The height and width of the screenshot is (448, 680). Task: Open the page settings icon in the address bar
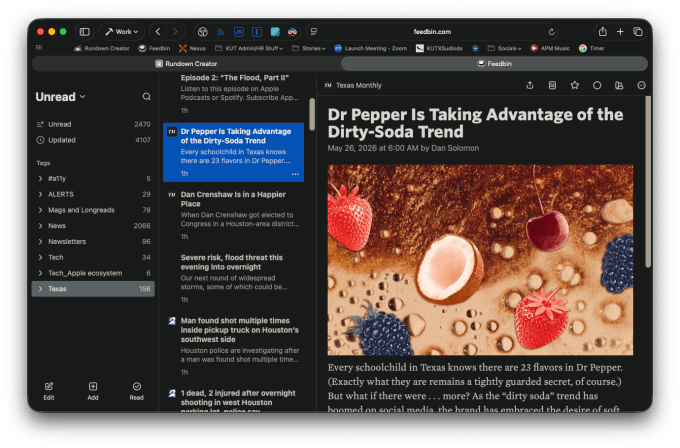(314, 32)
